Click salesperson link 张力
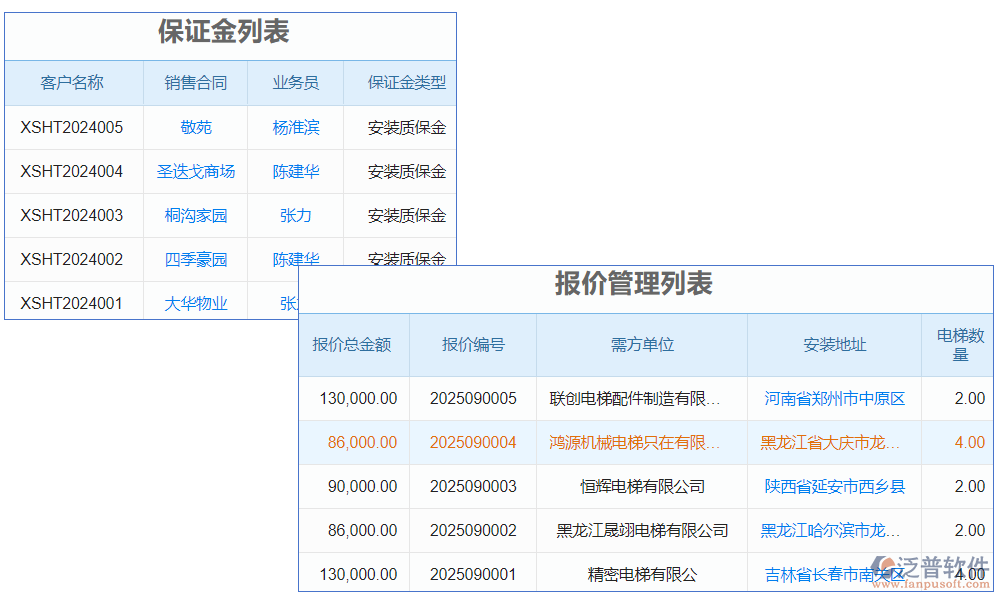Viewport: 1000px width, 600px height. 294,215
